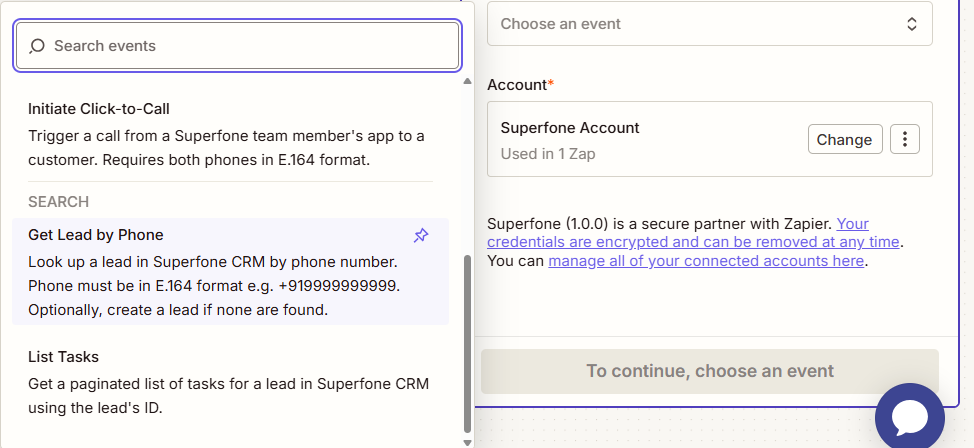Click the up-down chevrons in event dropdown

tap(911, 24)
